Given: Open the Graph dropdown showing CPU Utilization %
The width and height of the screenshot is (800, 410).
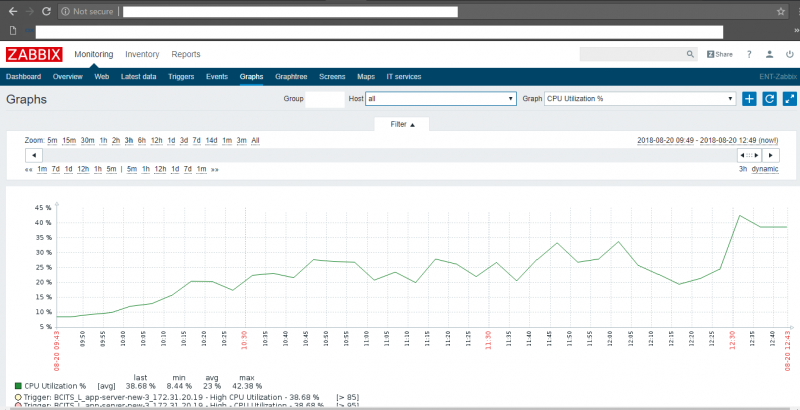Looking at the screenshot, I should pos(641,99).
